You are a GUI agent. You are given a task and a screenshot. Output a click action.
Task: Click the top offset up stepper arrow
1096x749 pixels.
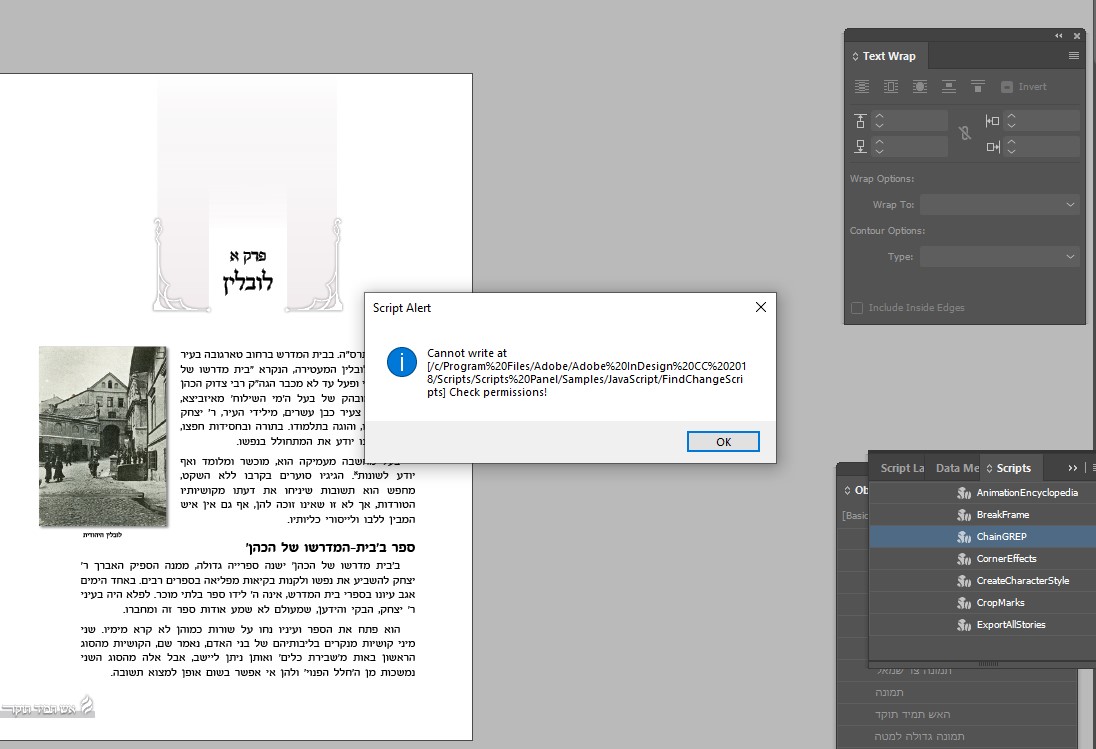(x=879, y=116)
